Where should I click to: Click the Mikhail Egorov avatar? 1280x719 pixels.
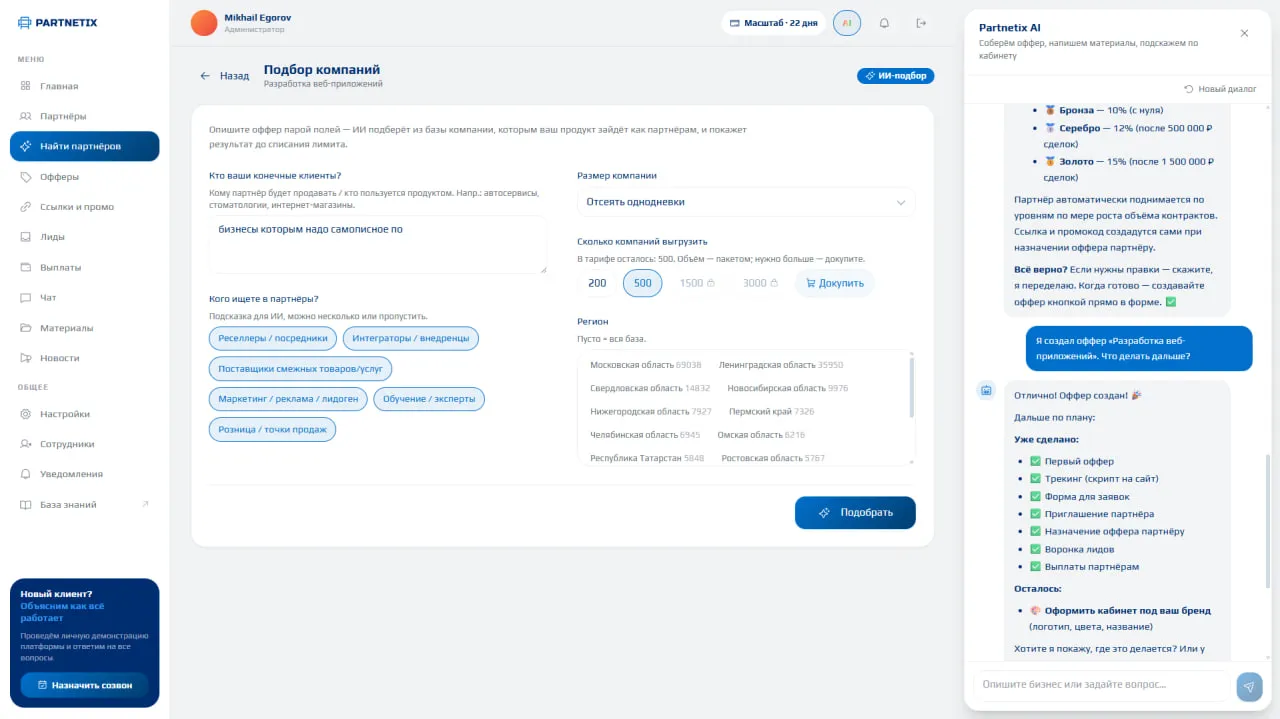[204, 23]
